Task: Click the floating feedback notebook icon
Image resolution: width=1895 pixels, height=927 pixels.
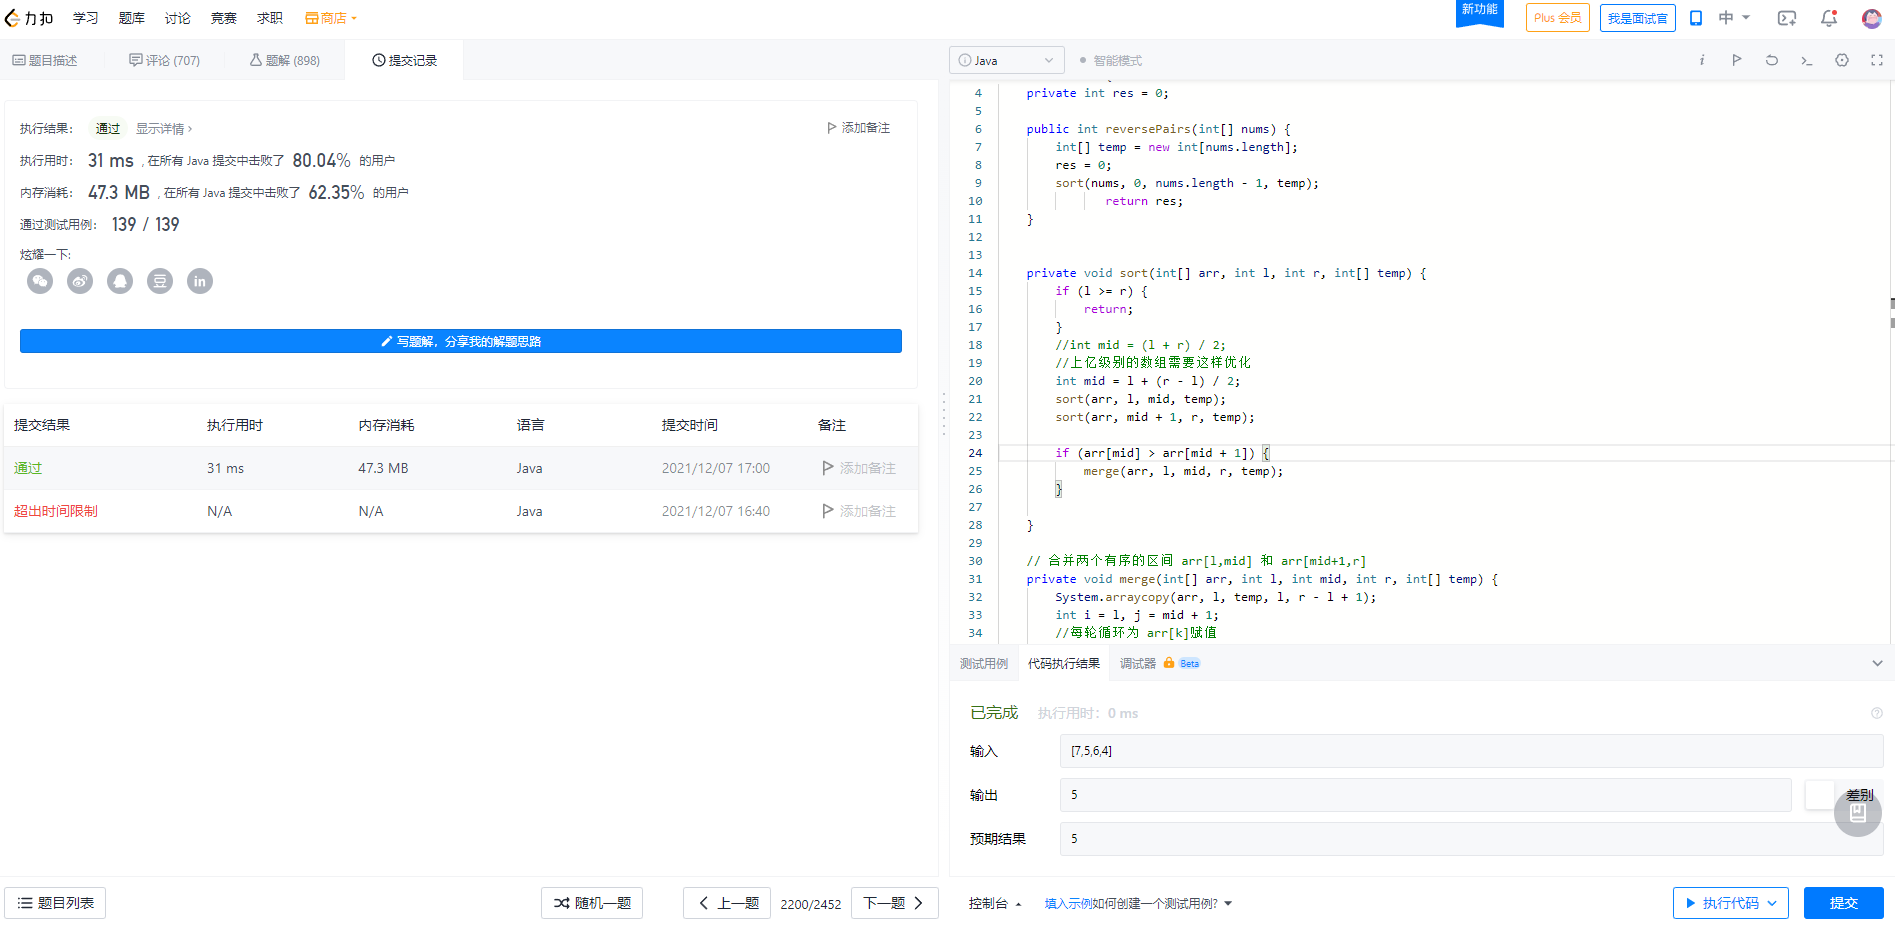Action: tap(1858, 813)
